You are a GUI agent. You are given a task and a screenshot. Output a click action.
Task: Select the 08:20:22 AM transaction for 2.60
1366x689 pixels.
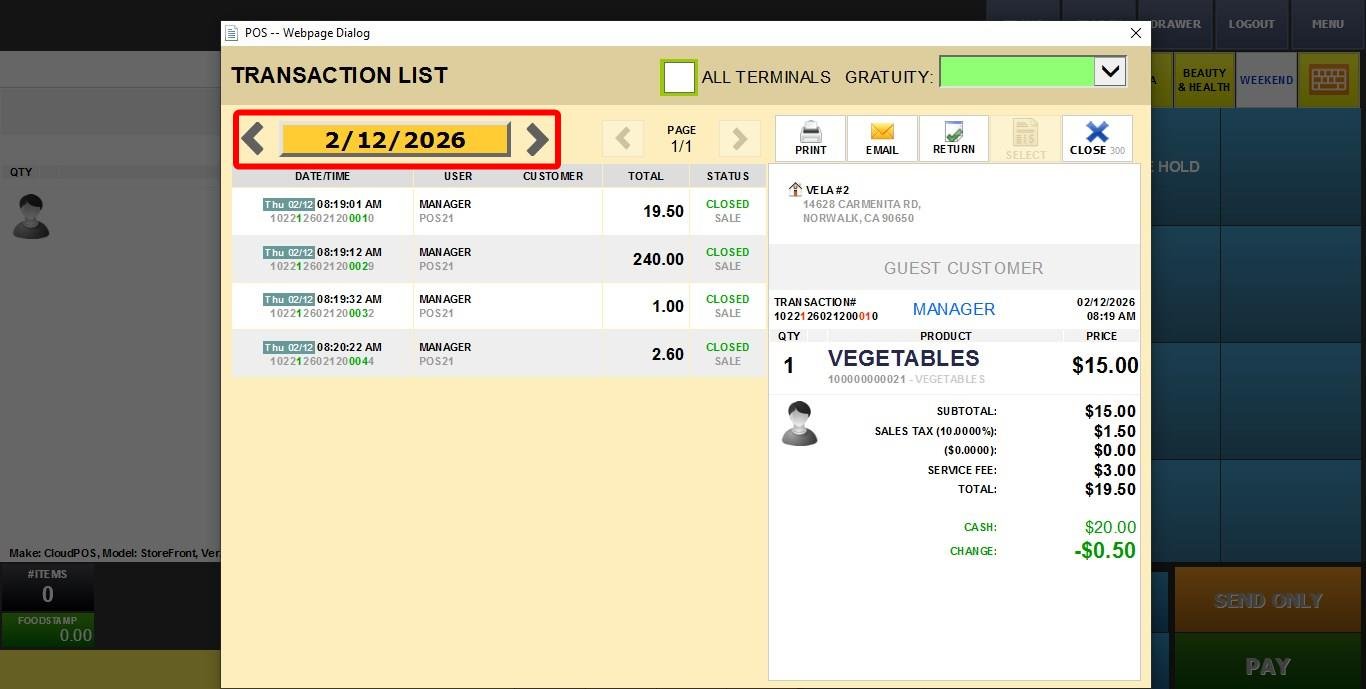coord(498,354)
